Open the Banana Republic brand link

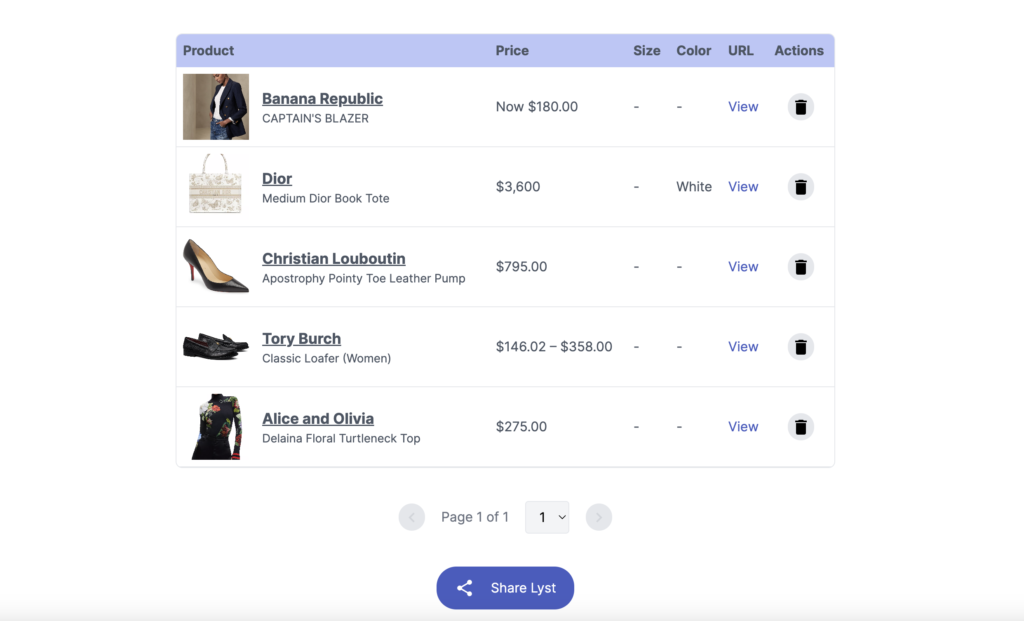tap(322, 98)
